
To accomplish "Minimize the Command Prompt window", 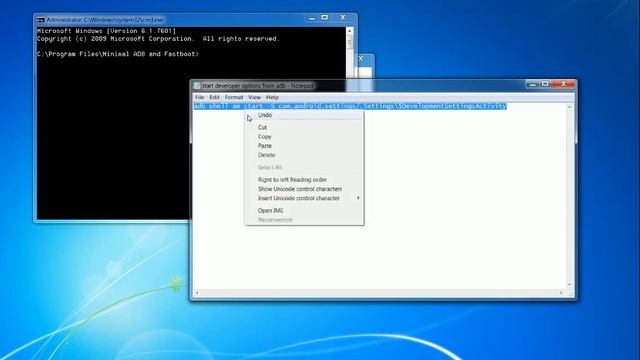I will click(312, 18).
